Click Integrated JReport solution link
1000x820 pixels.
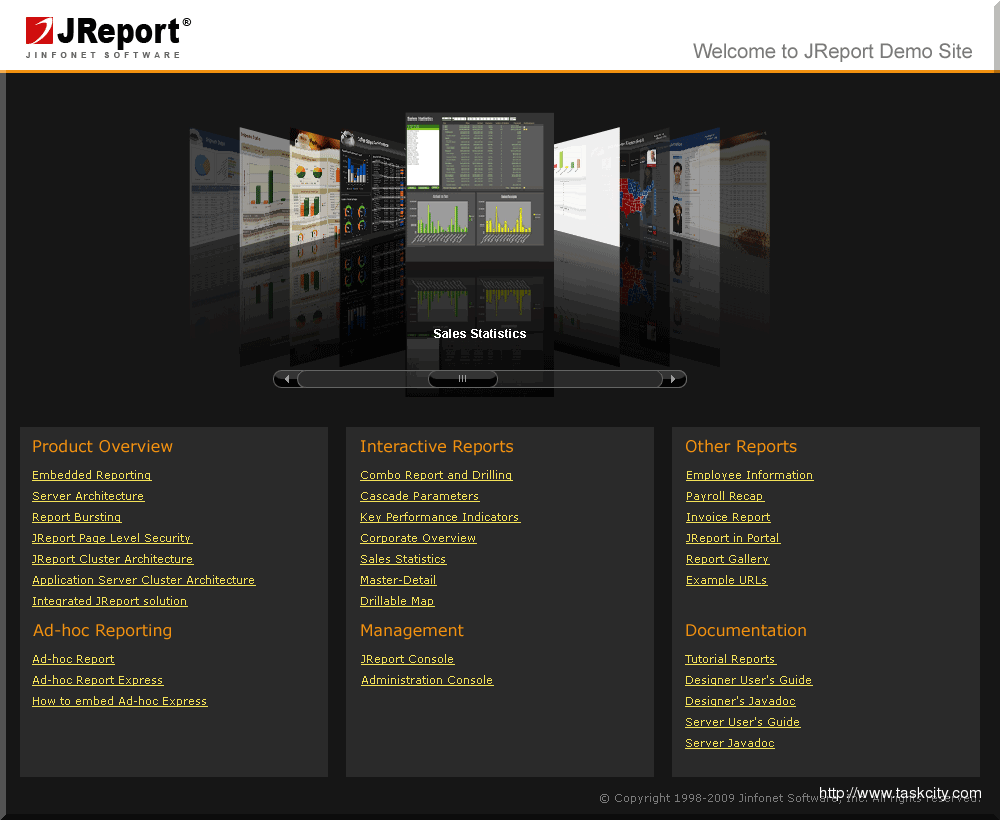click(x=110, y=601)
